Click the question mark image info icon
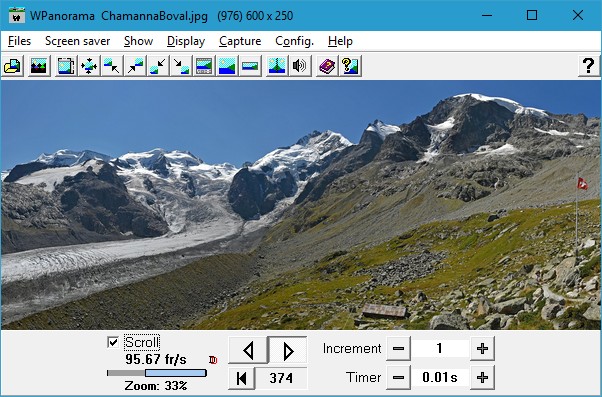 [350, 66]
